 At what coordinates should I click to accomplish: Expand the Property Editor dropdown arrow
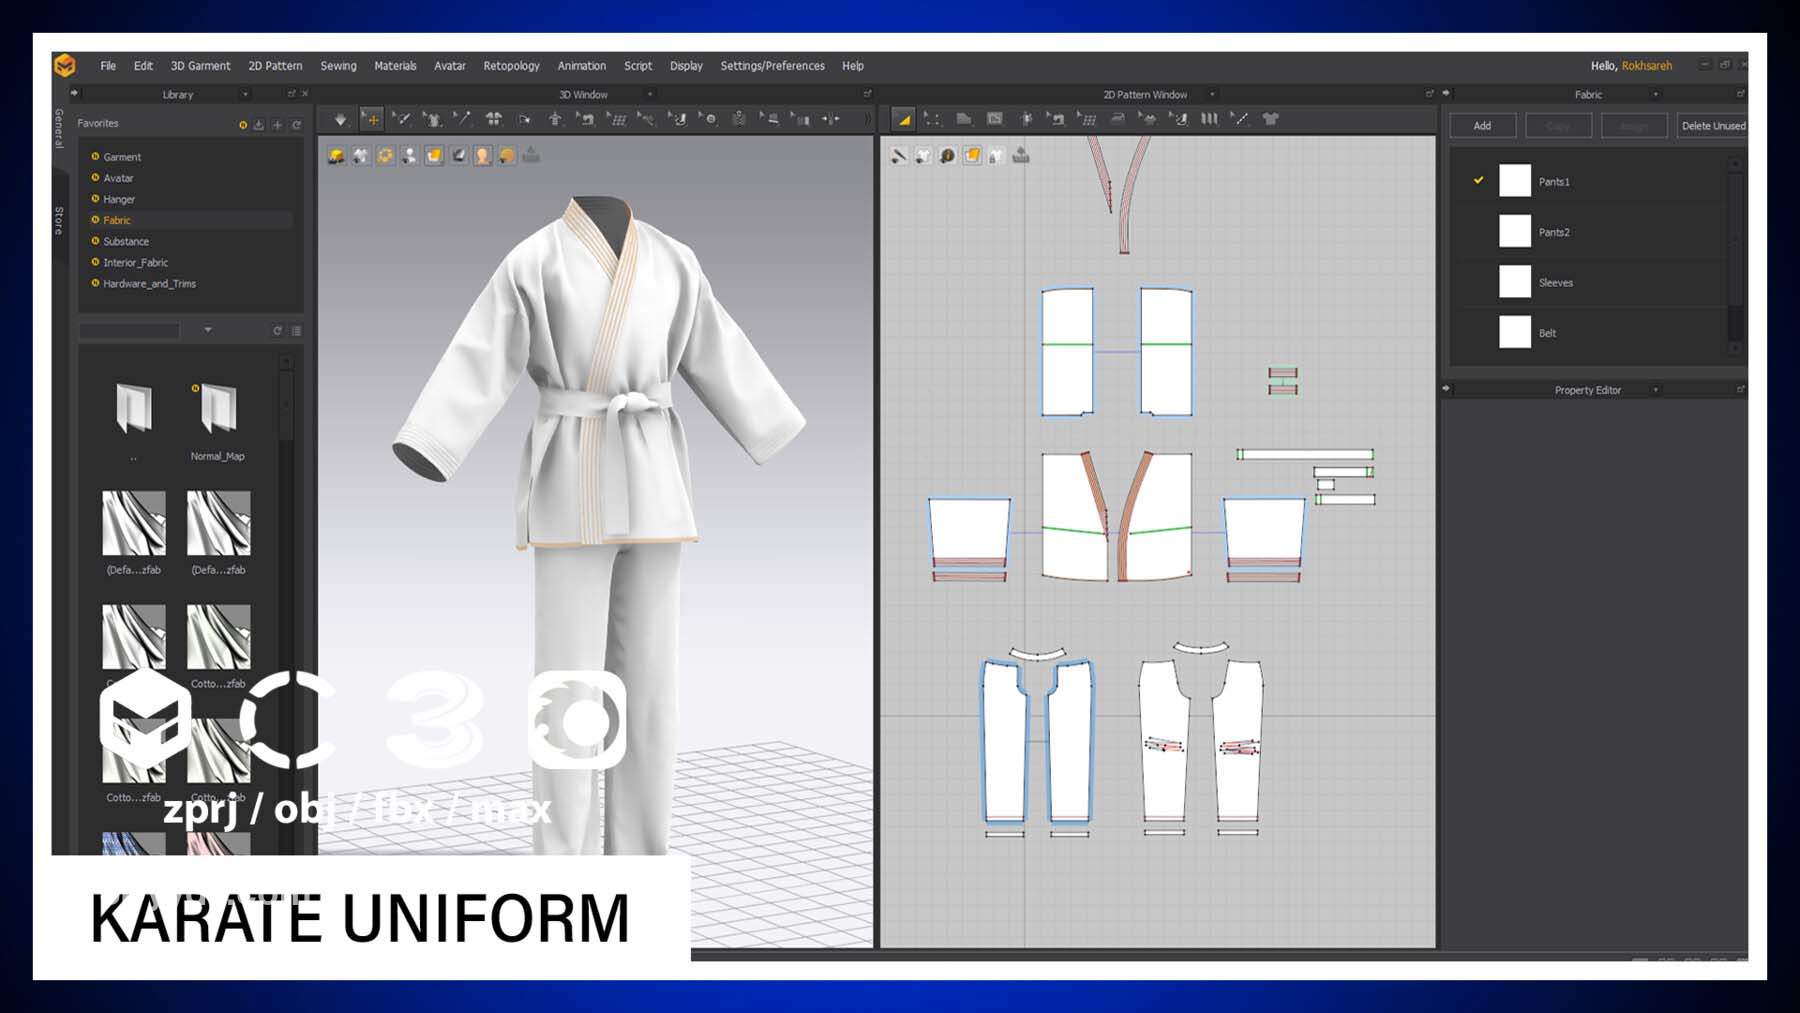(x=1655, y=390)
